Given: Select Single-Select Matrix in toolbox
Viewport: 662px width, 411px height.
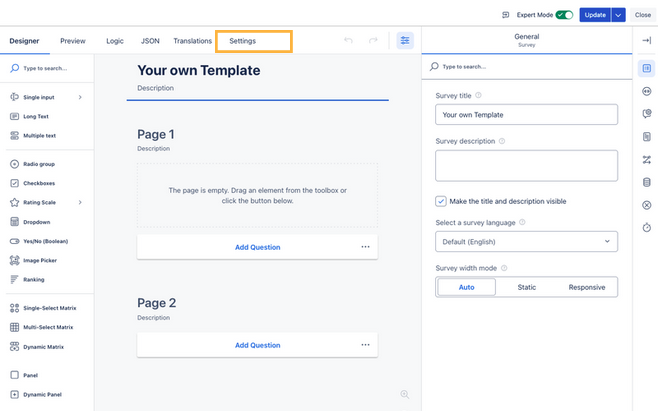Looking at the screenshot, I should tap(48, 308).
